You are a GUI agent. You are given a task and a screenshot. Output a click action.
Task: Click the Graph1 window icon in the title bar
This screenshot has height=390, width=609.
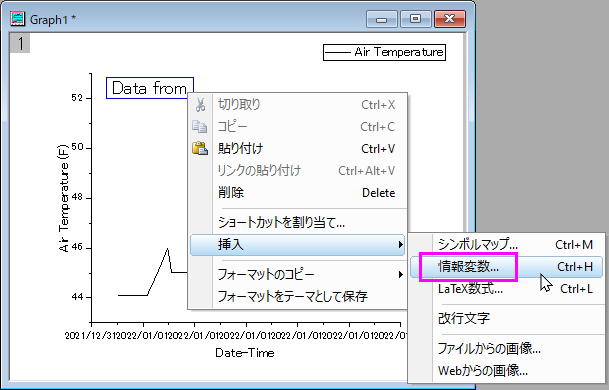click(x=18, y=19)
